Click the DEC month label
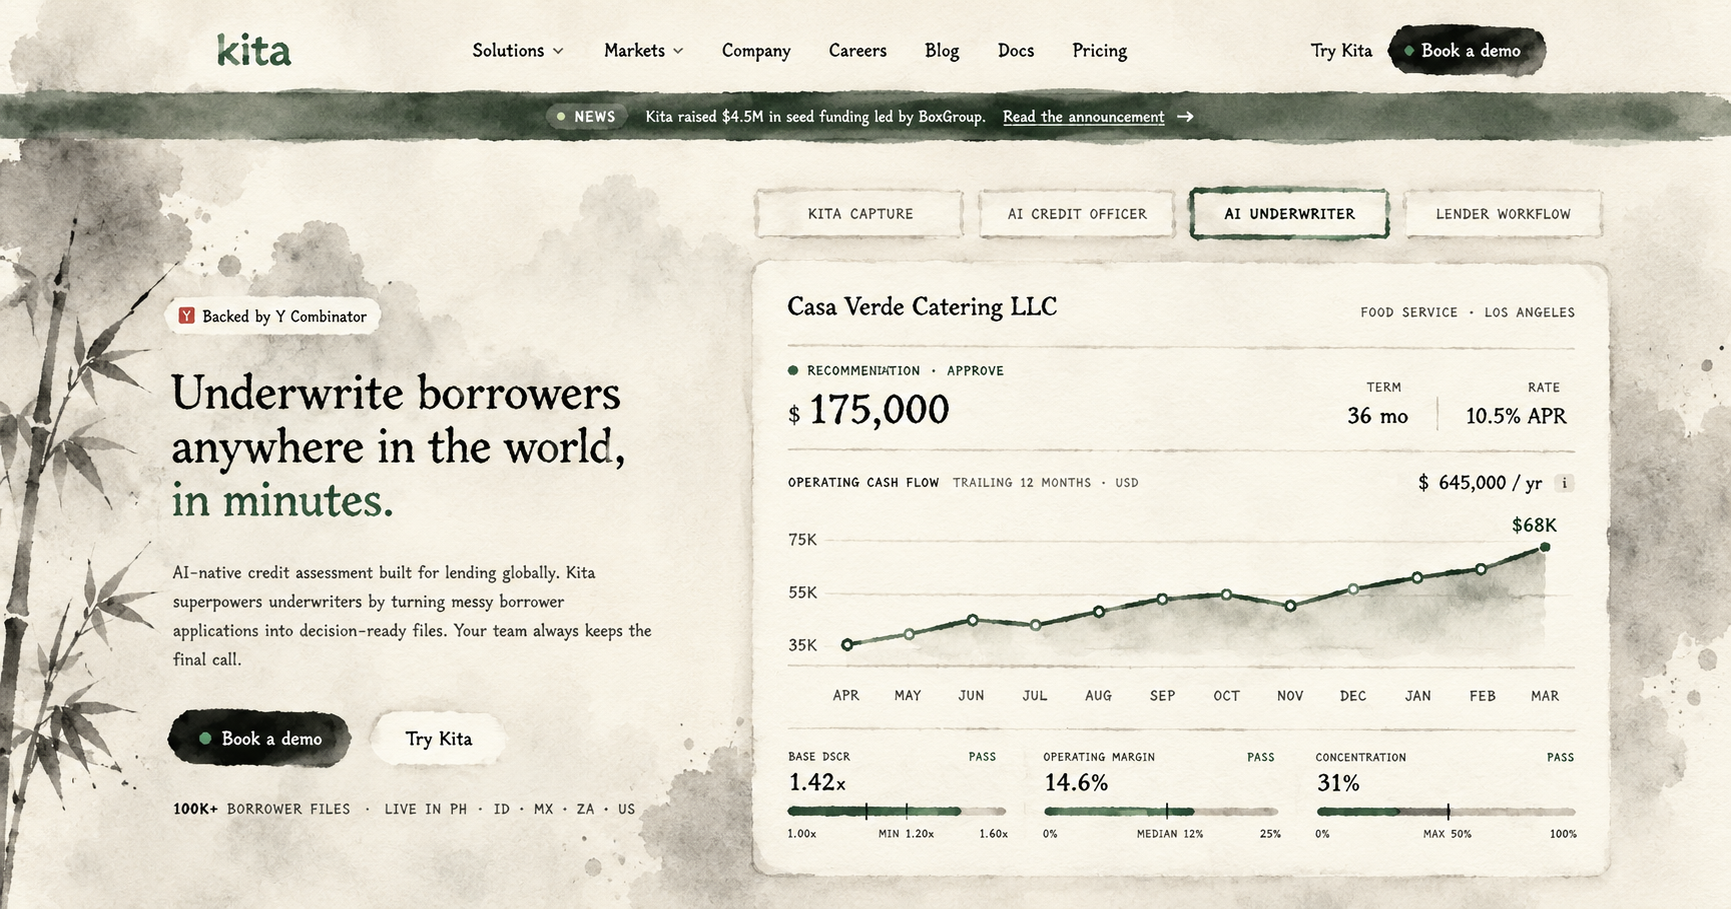The image size is (1731, 909). click(x=1353, y=696)
